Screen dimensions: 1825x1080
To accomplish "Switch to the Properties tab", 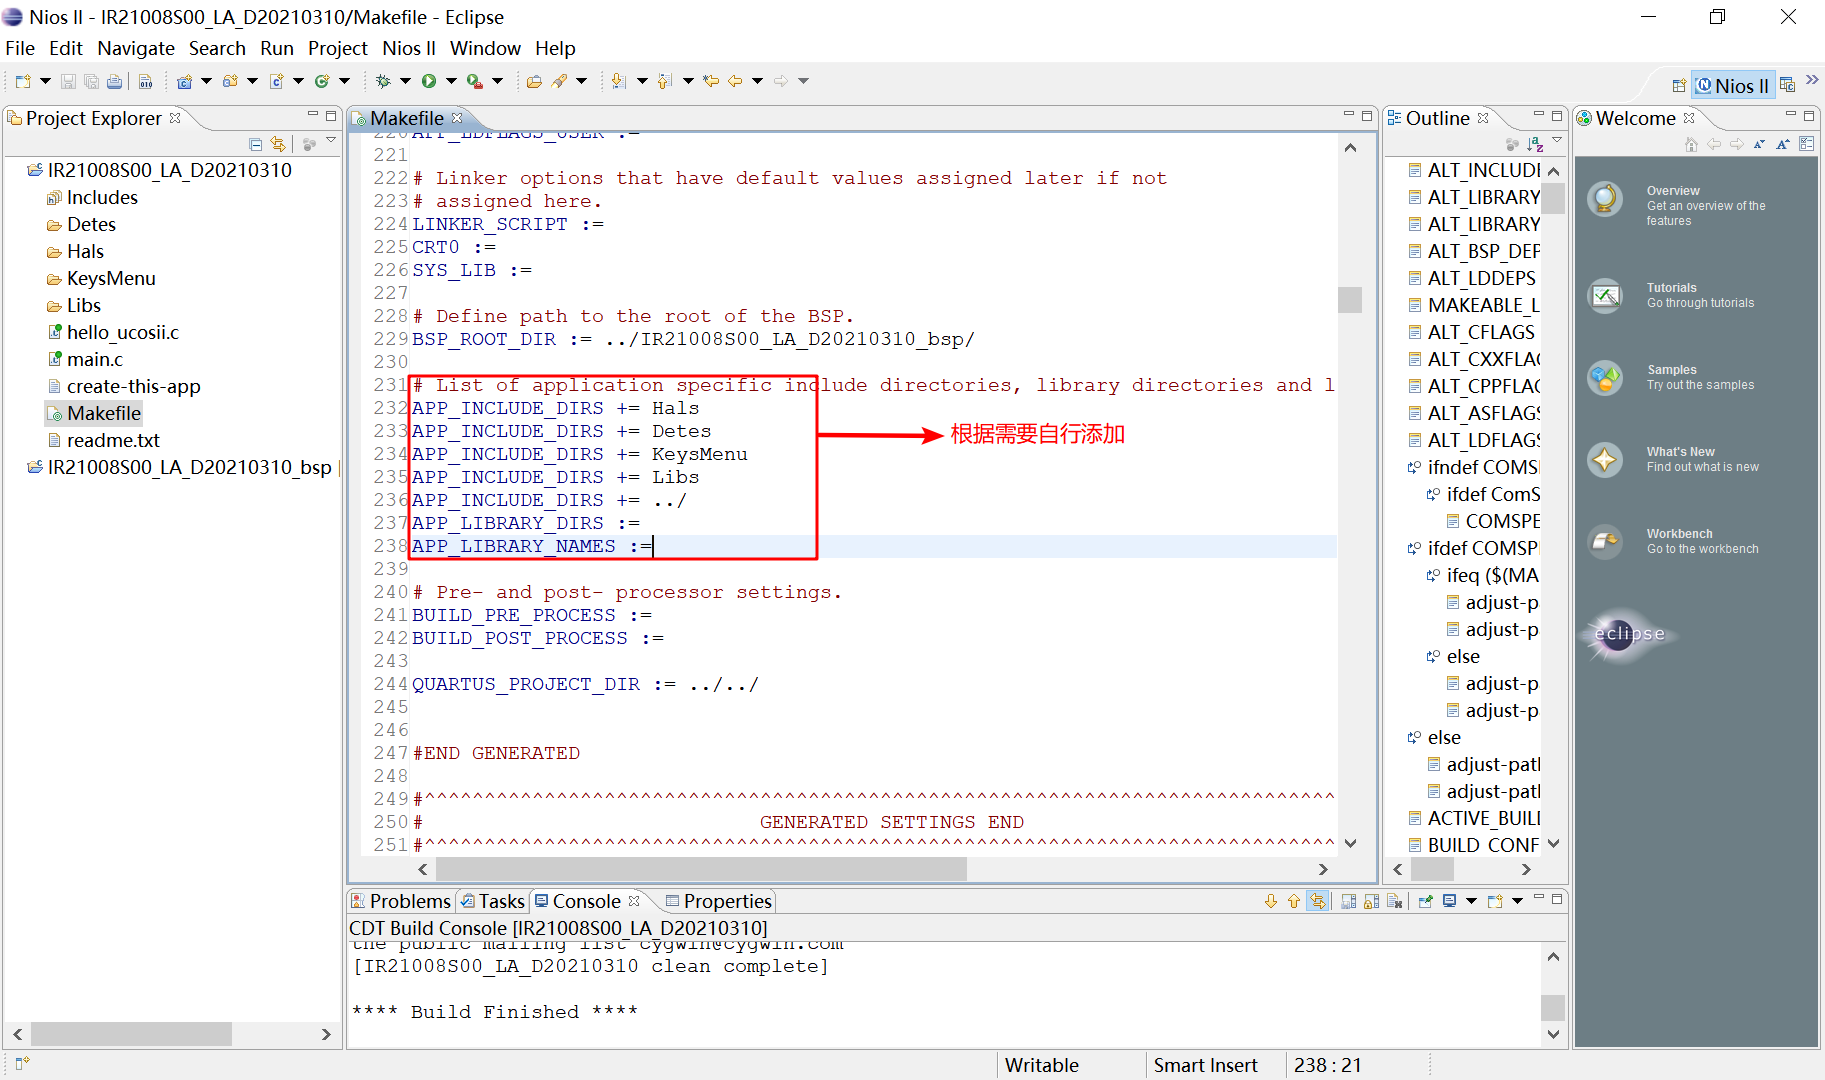I will click(x=718, y=901).
